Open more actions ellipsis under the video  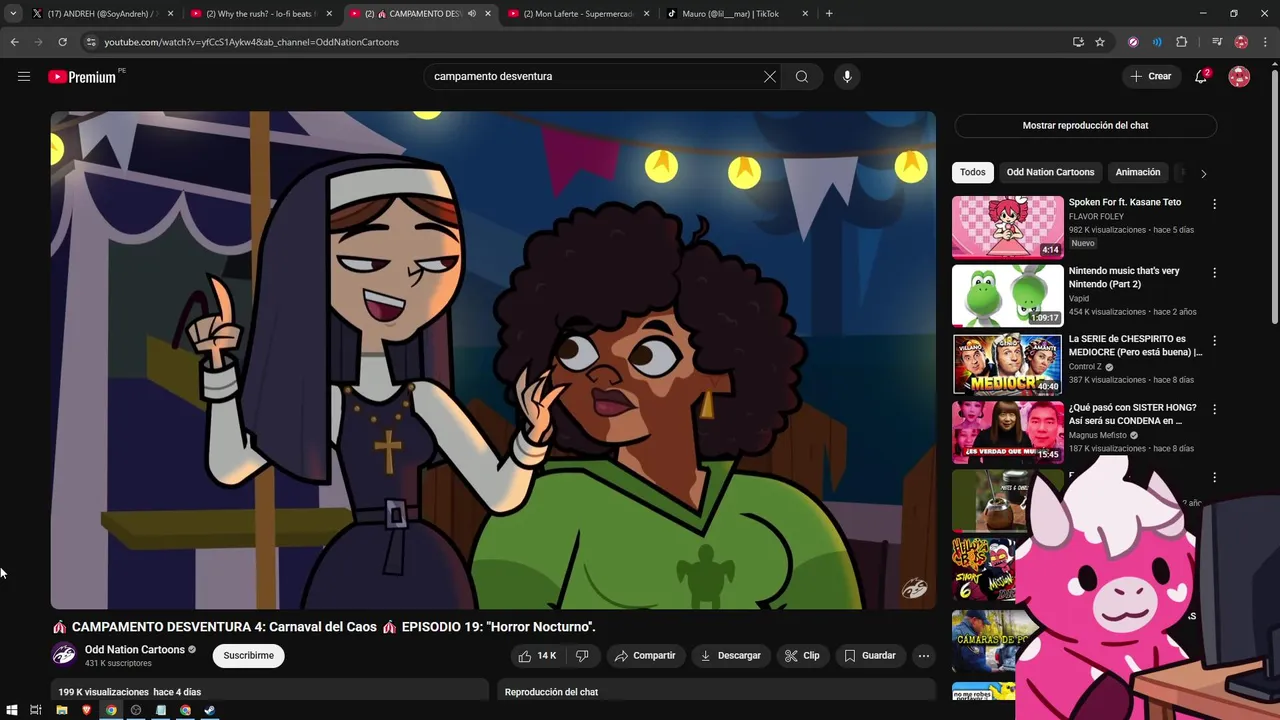924,656
